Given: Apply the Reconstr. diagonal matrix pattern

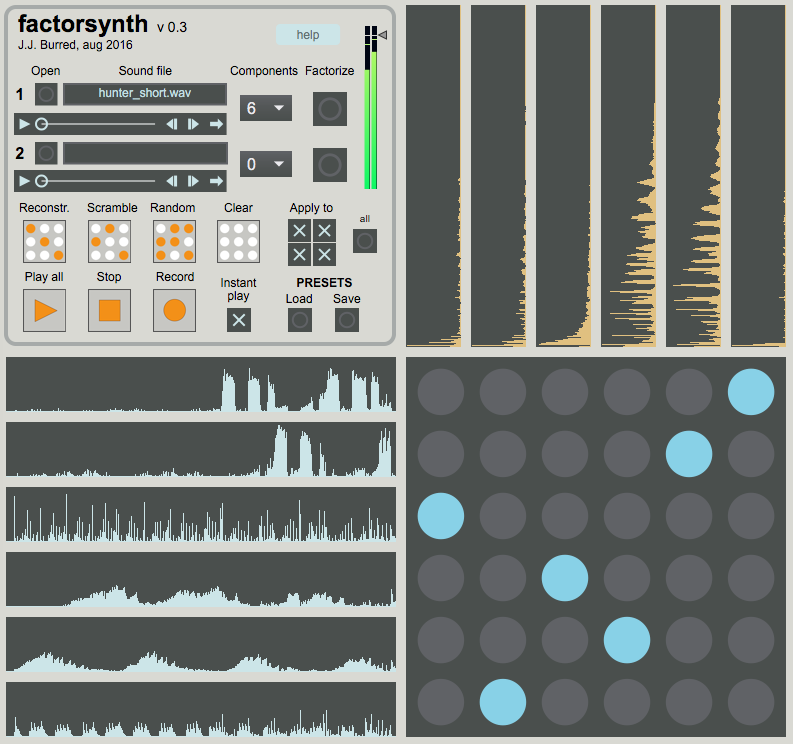Looking at the screenshot, I should [x=45, y=242].
